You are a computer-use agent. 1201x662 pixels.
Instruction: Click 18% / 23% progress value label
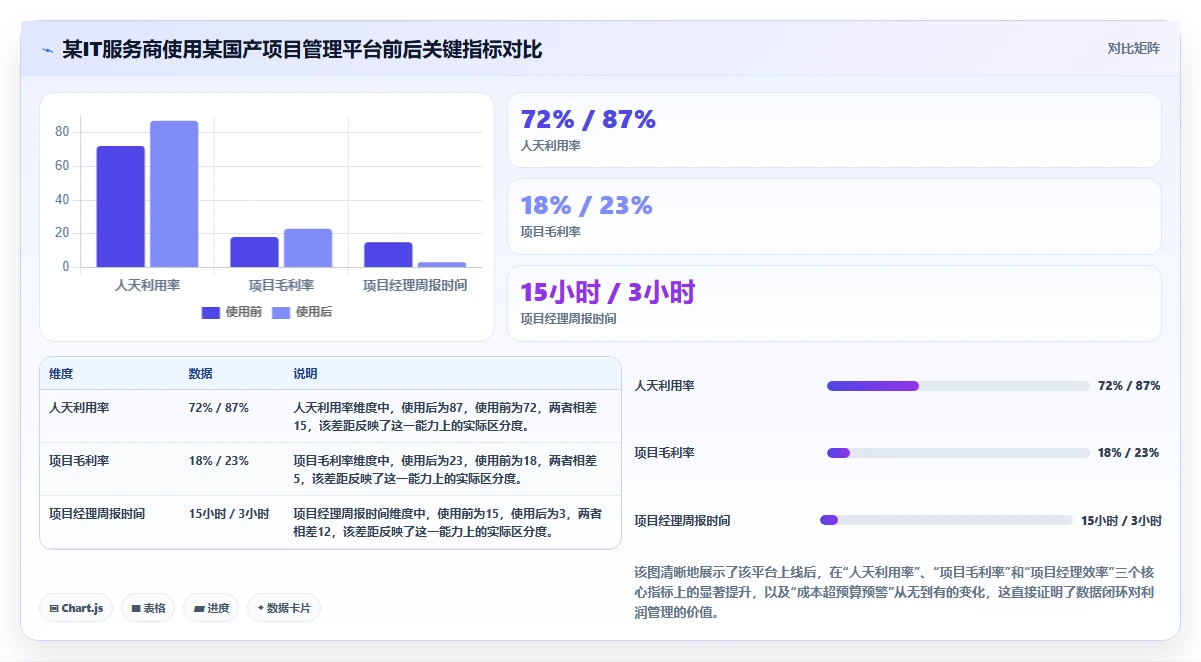tap(1129, 453)
